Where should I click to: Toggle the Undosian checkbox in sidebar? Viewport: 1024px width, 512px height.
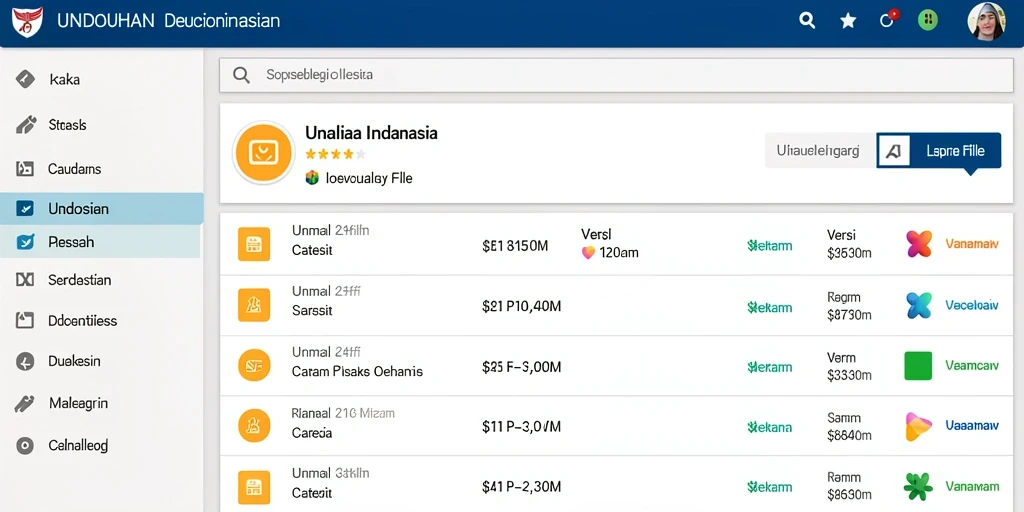pyautogui.click(x=24, y=209)
